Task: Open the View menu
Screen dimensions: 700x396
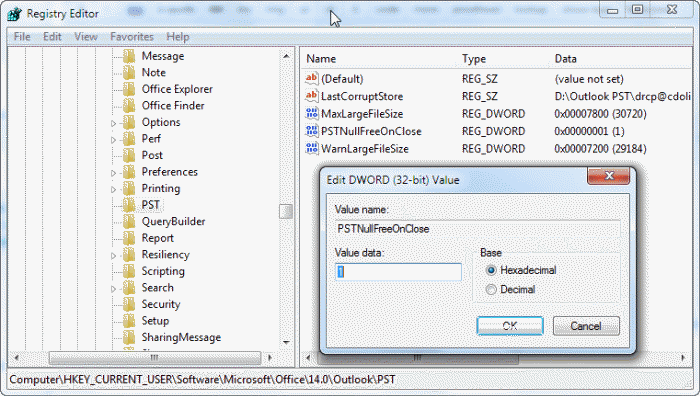Action: tap(86, 37)
